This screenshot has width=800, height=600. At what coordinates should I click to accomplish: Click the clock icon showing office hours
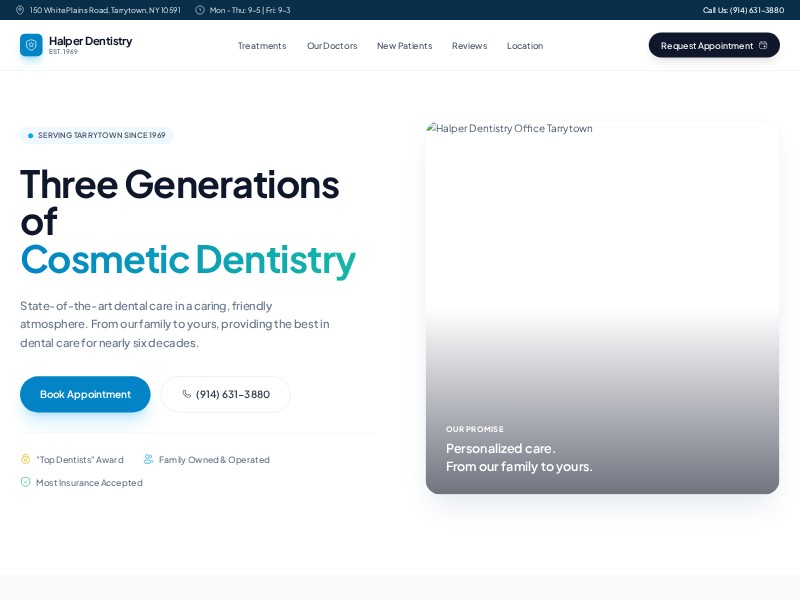pos(200,10)
